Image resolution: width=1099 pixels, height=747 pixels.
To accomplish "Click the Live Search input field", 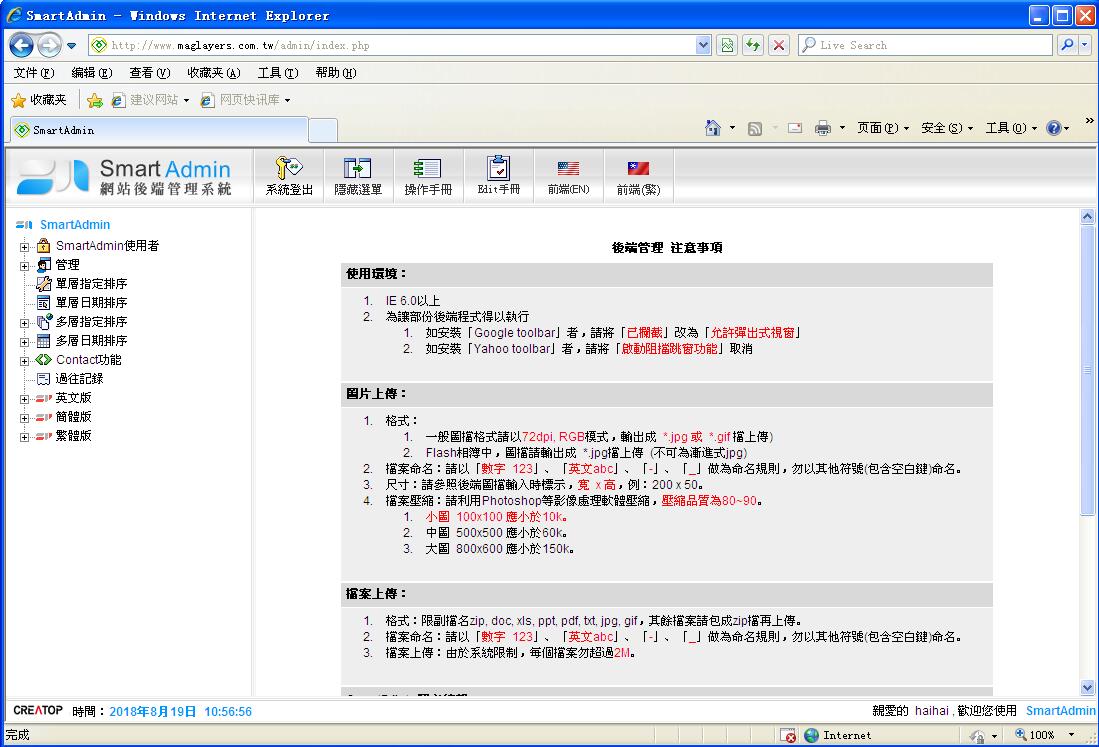I will [925, 45].
